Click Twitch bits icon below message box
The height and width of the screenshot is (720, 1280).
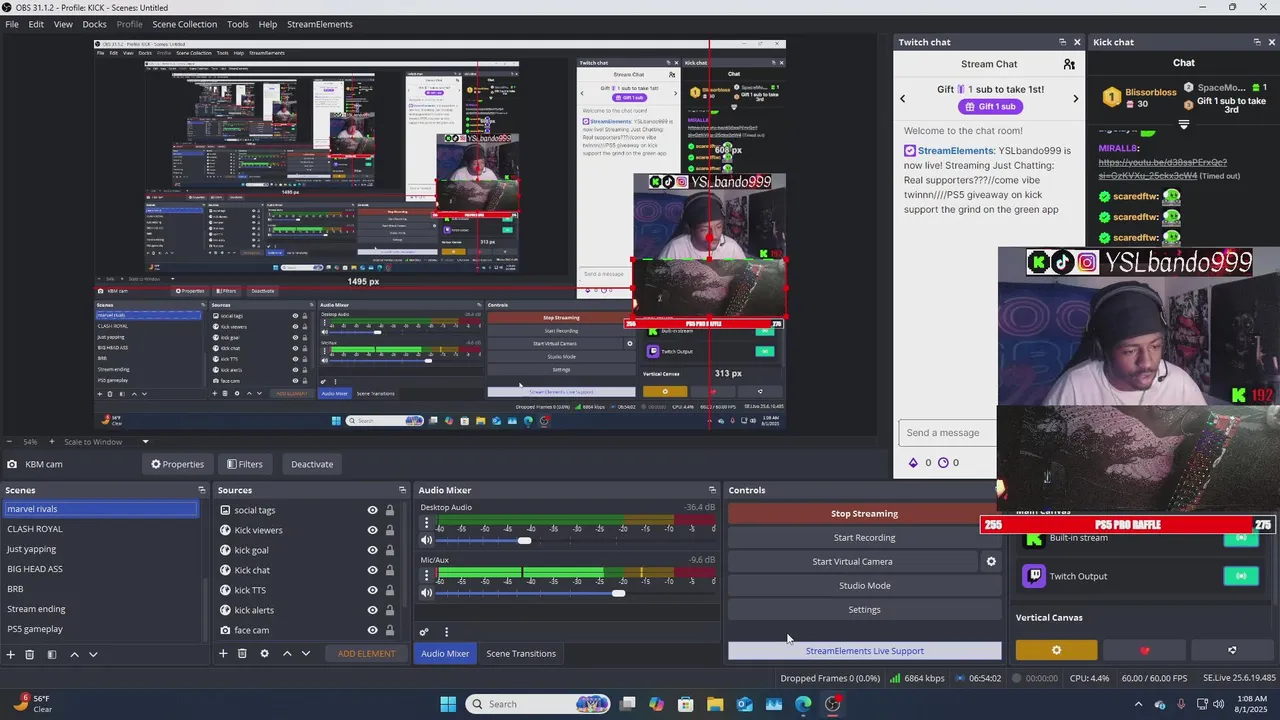tap(913, 463)
